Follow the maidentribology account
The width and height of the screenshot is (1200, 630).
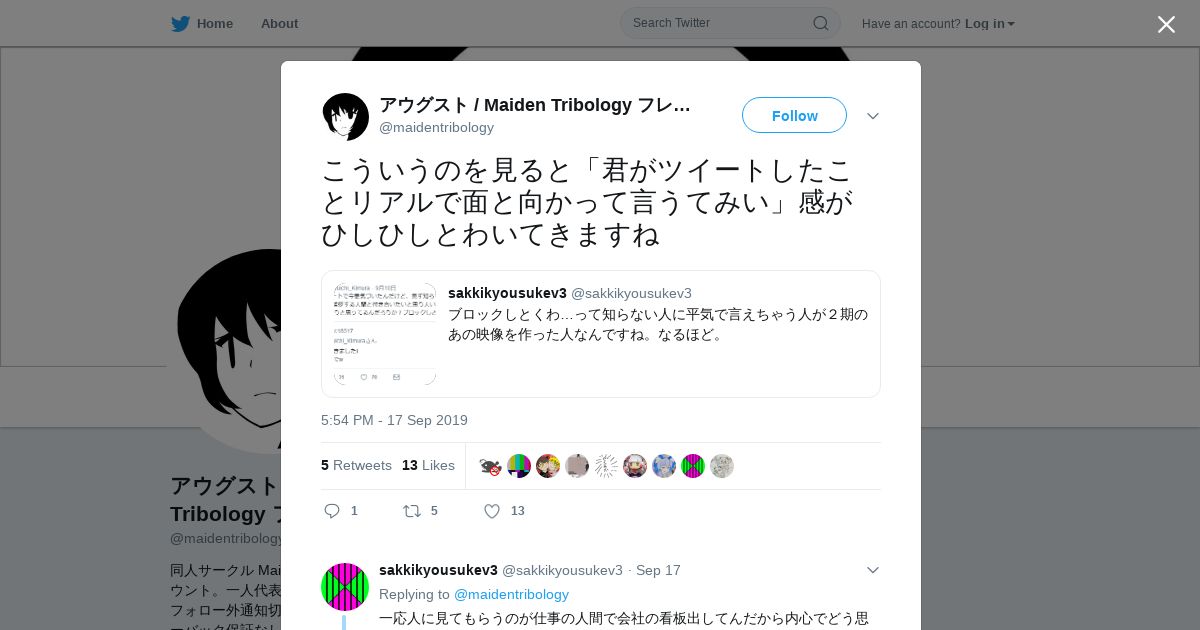[x=794, y=115]
